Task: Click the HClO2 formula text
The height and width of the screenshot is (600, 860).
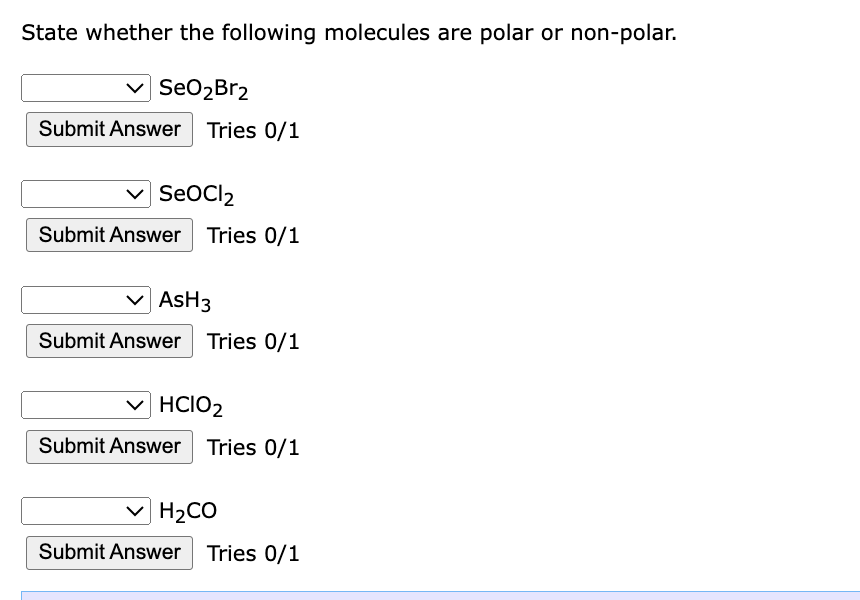Action: click(191, 405)
